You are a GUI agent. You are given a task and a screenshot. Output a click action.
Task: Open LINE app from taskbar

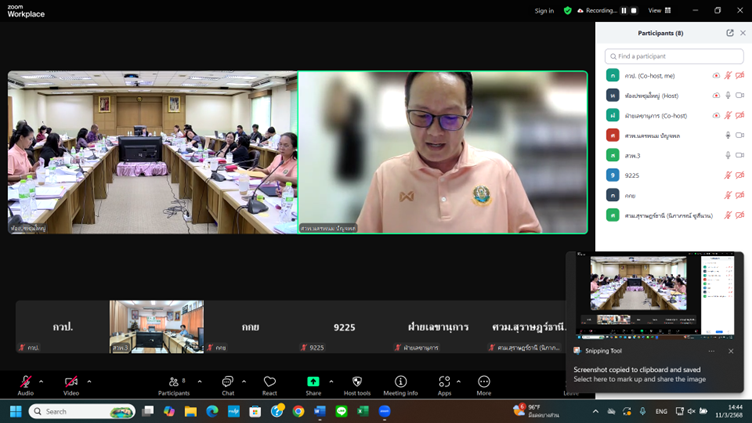[341, 411]
